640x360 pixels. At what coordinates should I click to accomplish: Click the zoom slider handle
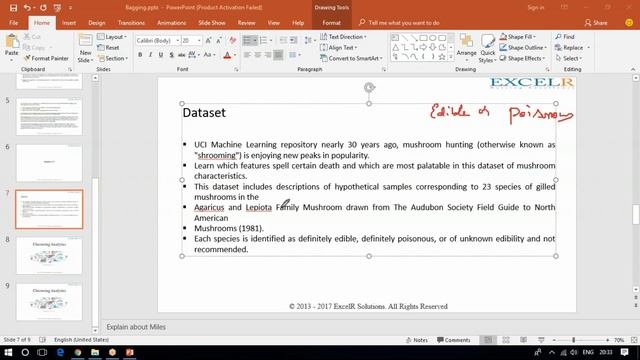pos(573,340)
